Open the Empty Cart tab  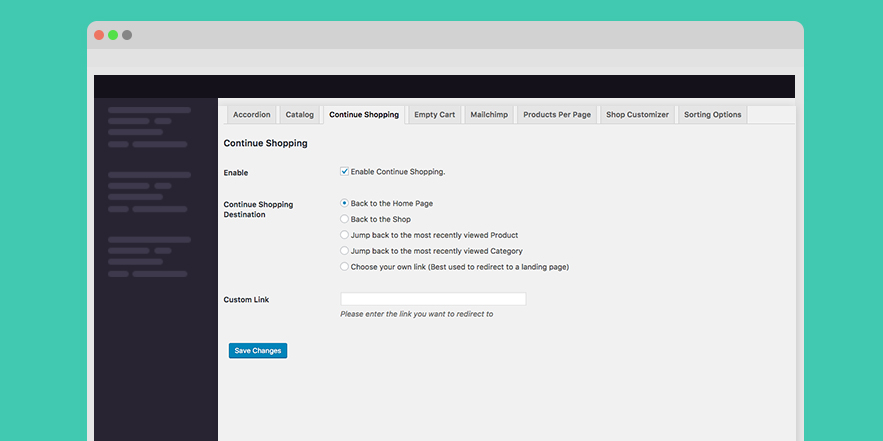point(435,114)
